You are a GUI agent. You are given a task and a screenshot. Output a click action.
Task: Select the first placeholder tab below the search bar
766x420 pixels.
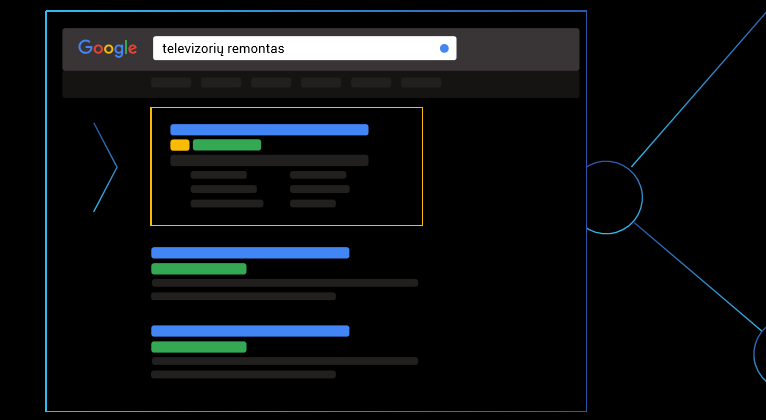click(171, 83)
